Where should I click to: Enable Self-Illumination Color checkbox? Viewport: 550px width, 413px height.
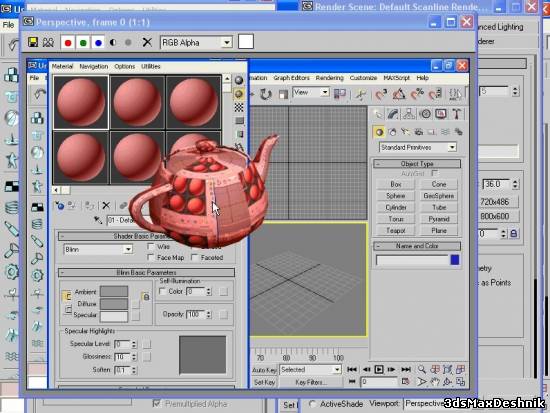162,291
